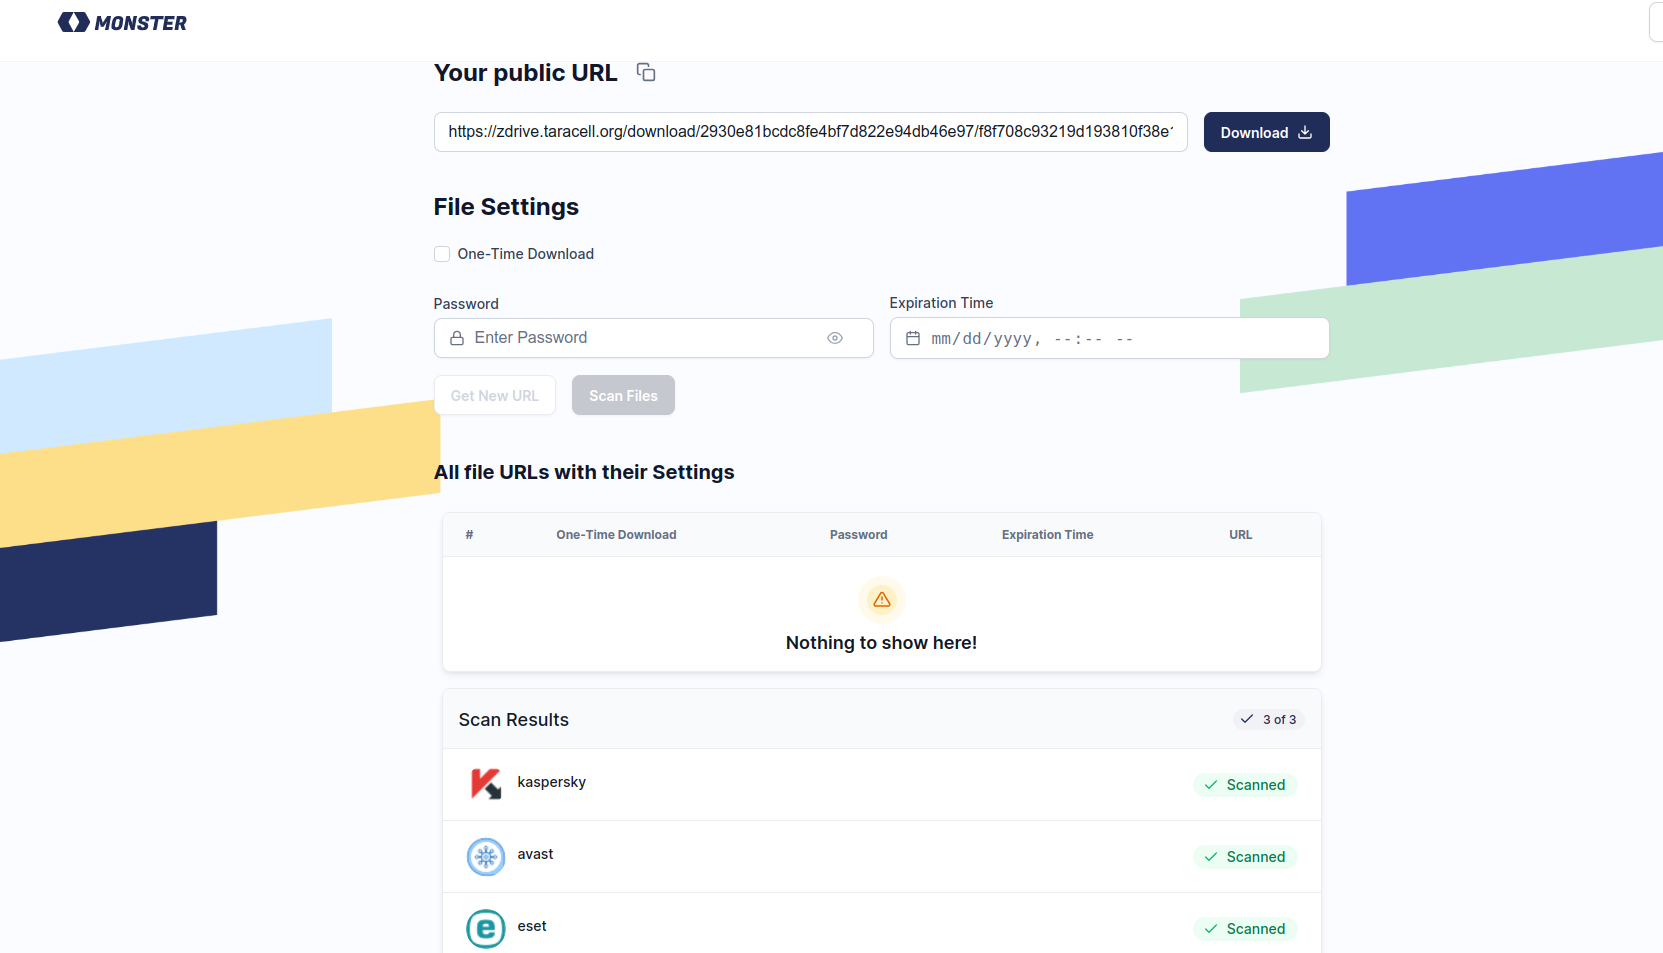The image size is (1663, 953).
Task: Focus the Enter Password field
Action: [x=640, y=338]
